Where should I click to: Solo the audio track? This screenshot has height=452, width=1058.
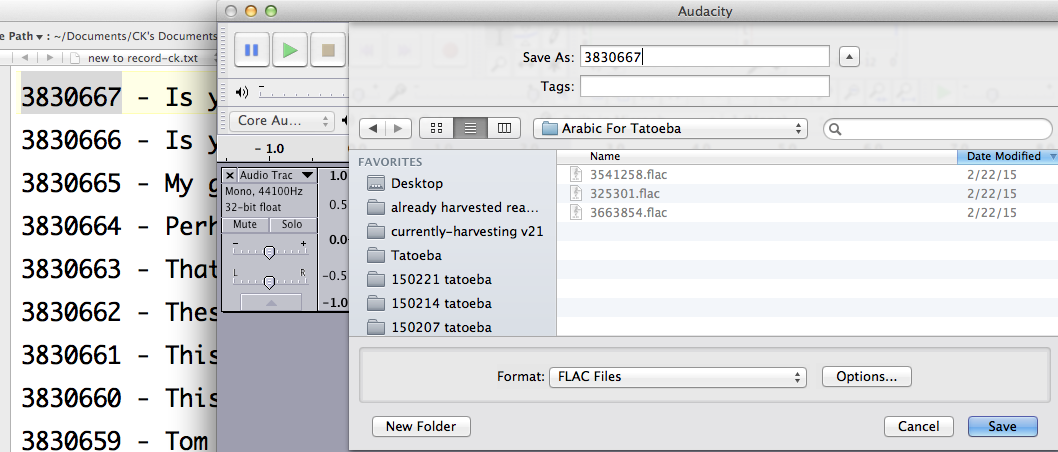pyautogui.click(x=292, y=225)
